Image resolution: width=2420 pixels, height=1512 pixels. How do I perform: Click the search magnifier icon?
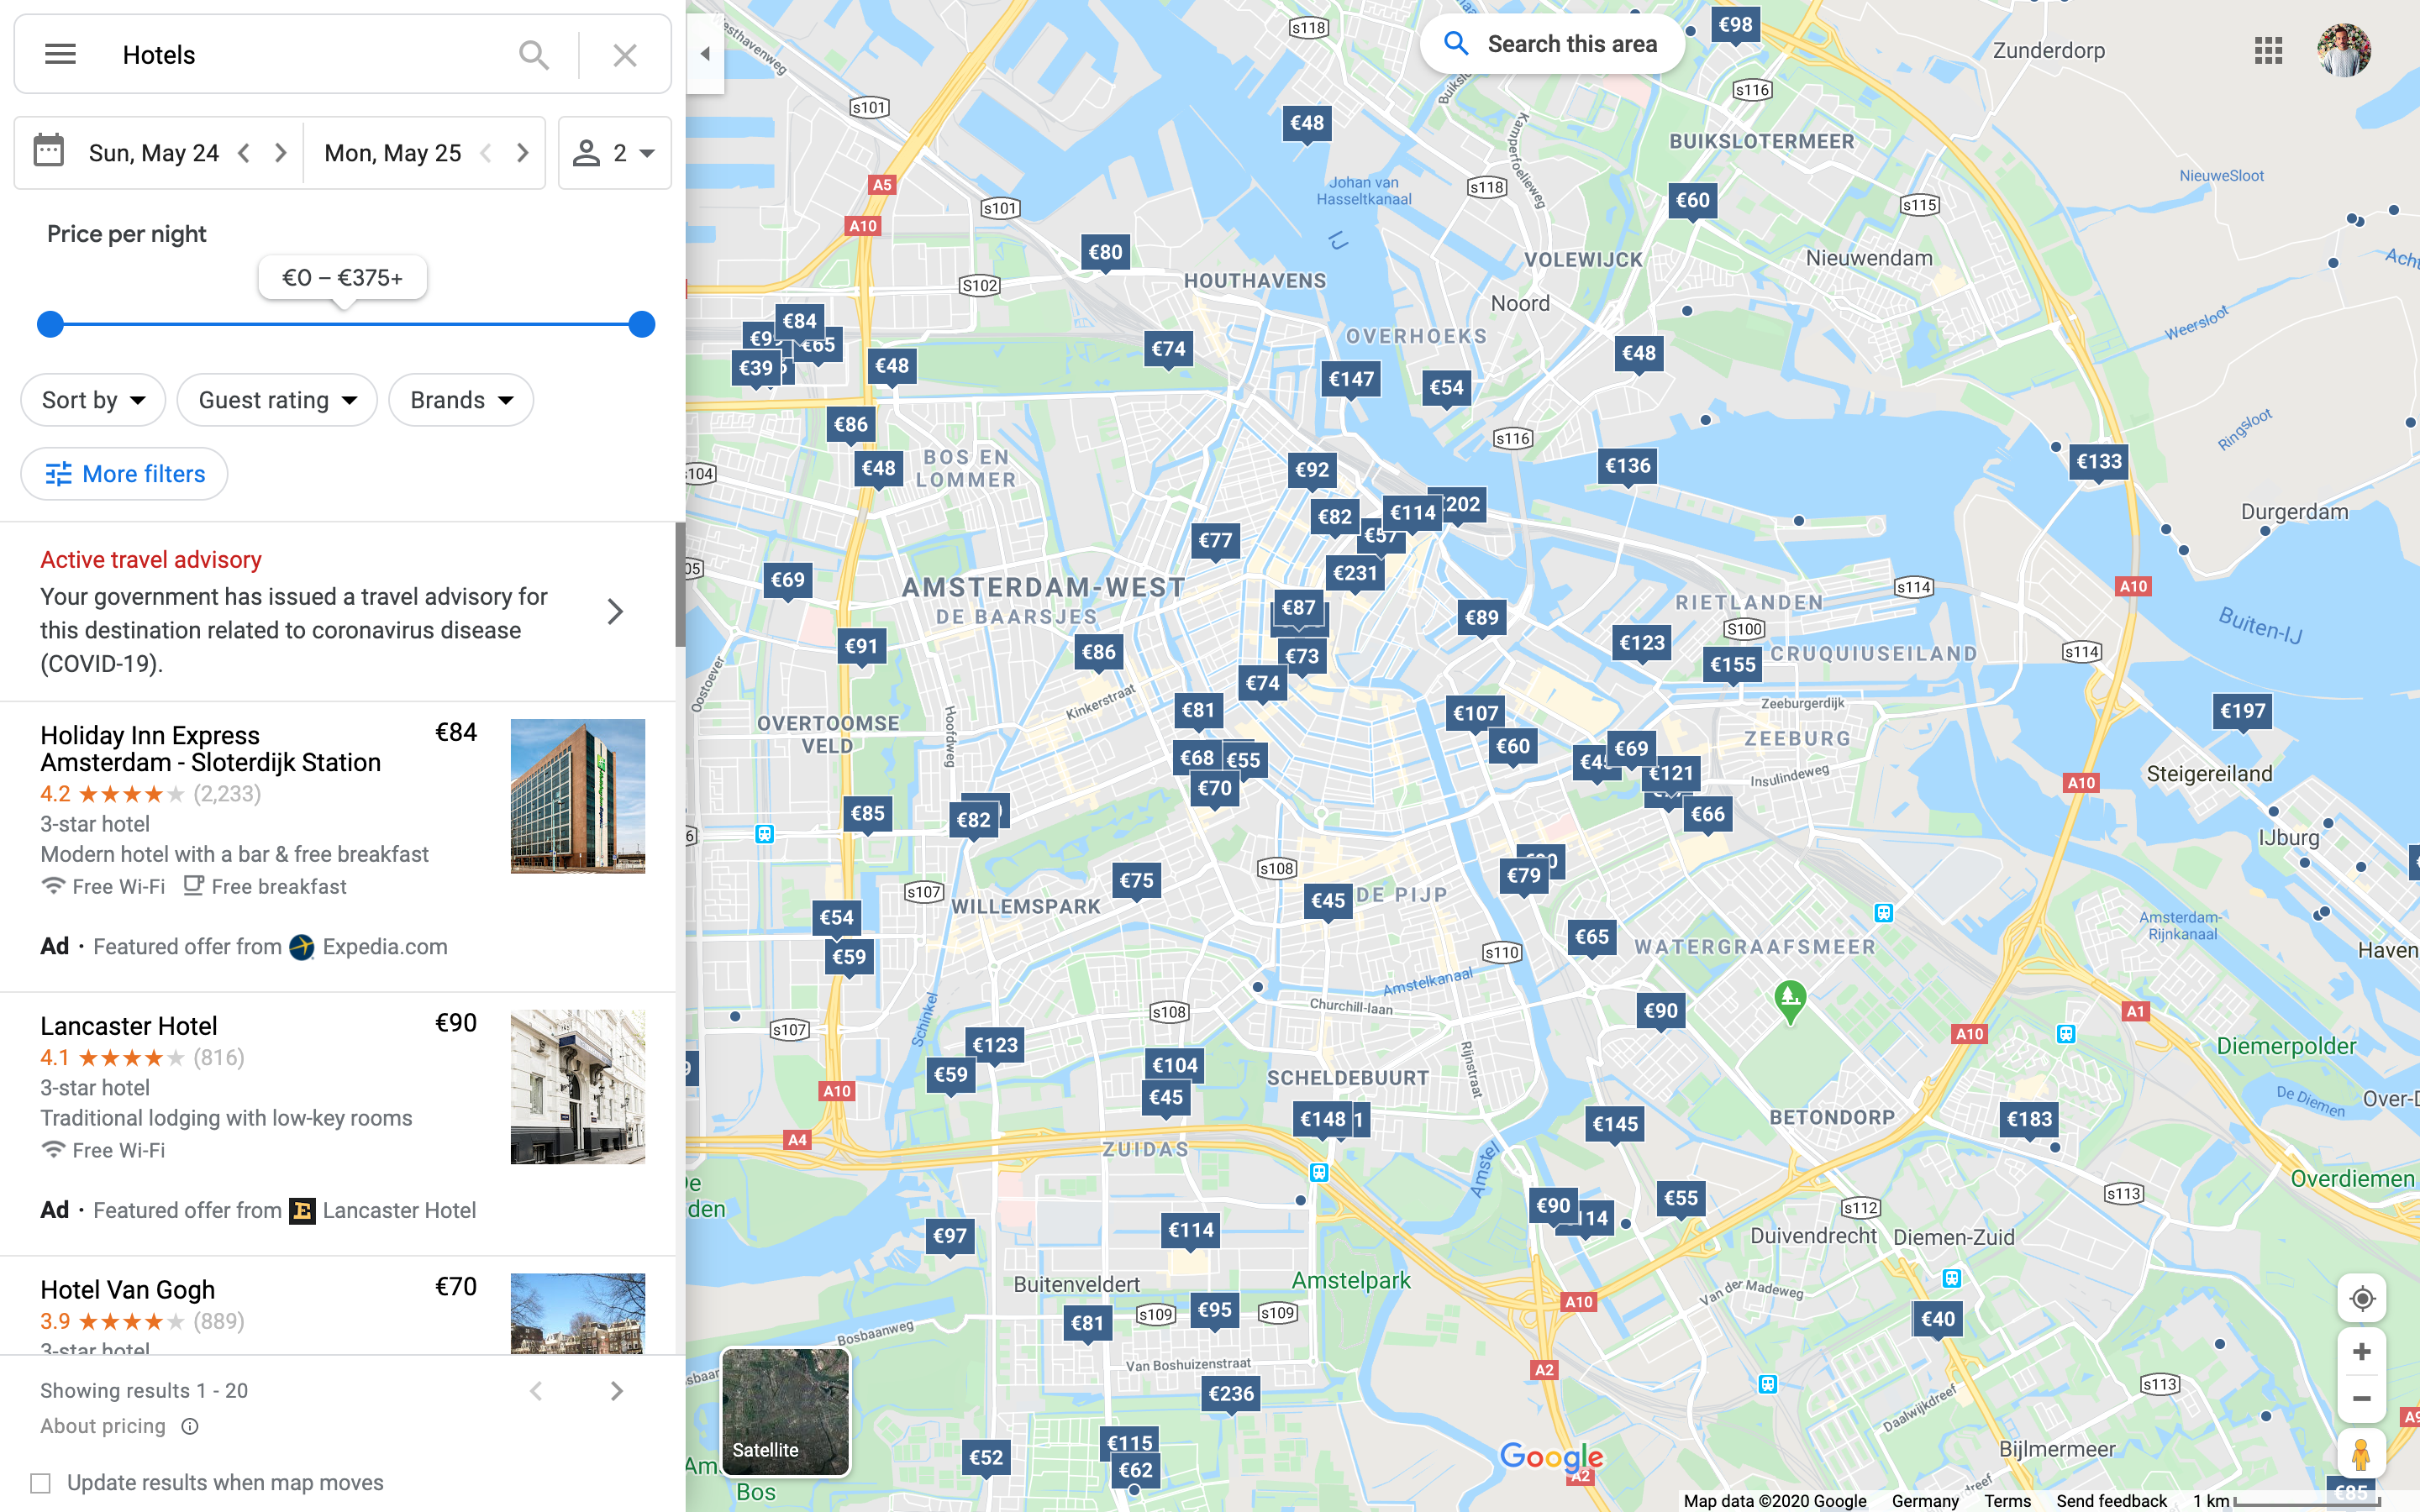pyautogui.click(x=534, y=55)
